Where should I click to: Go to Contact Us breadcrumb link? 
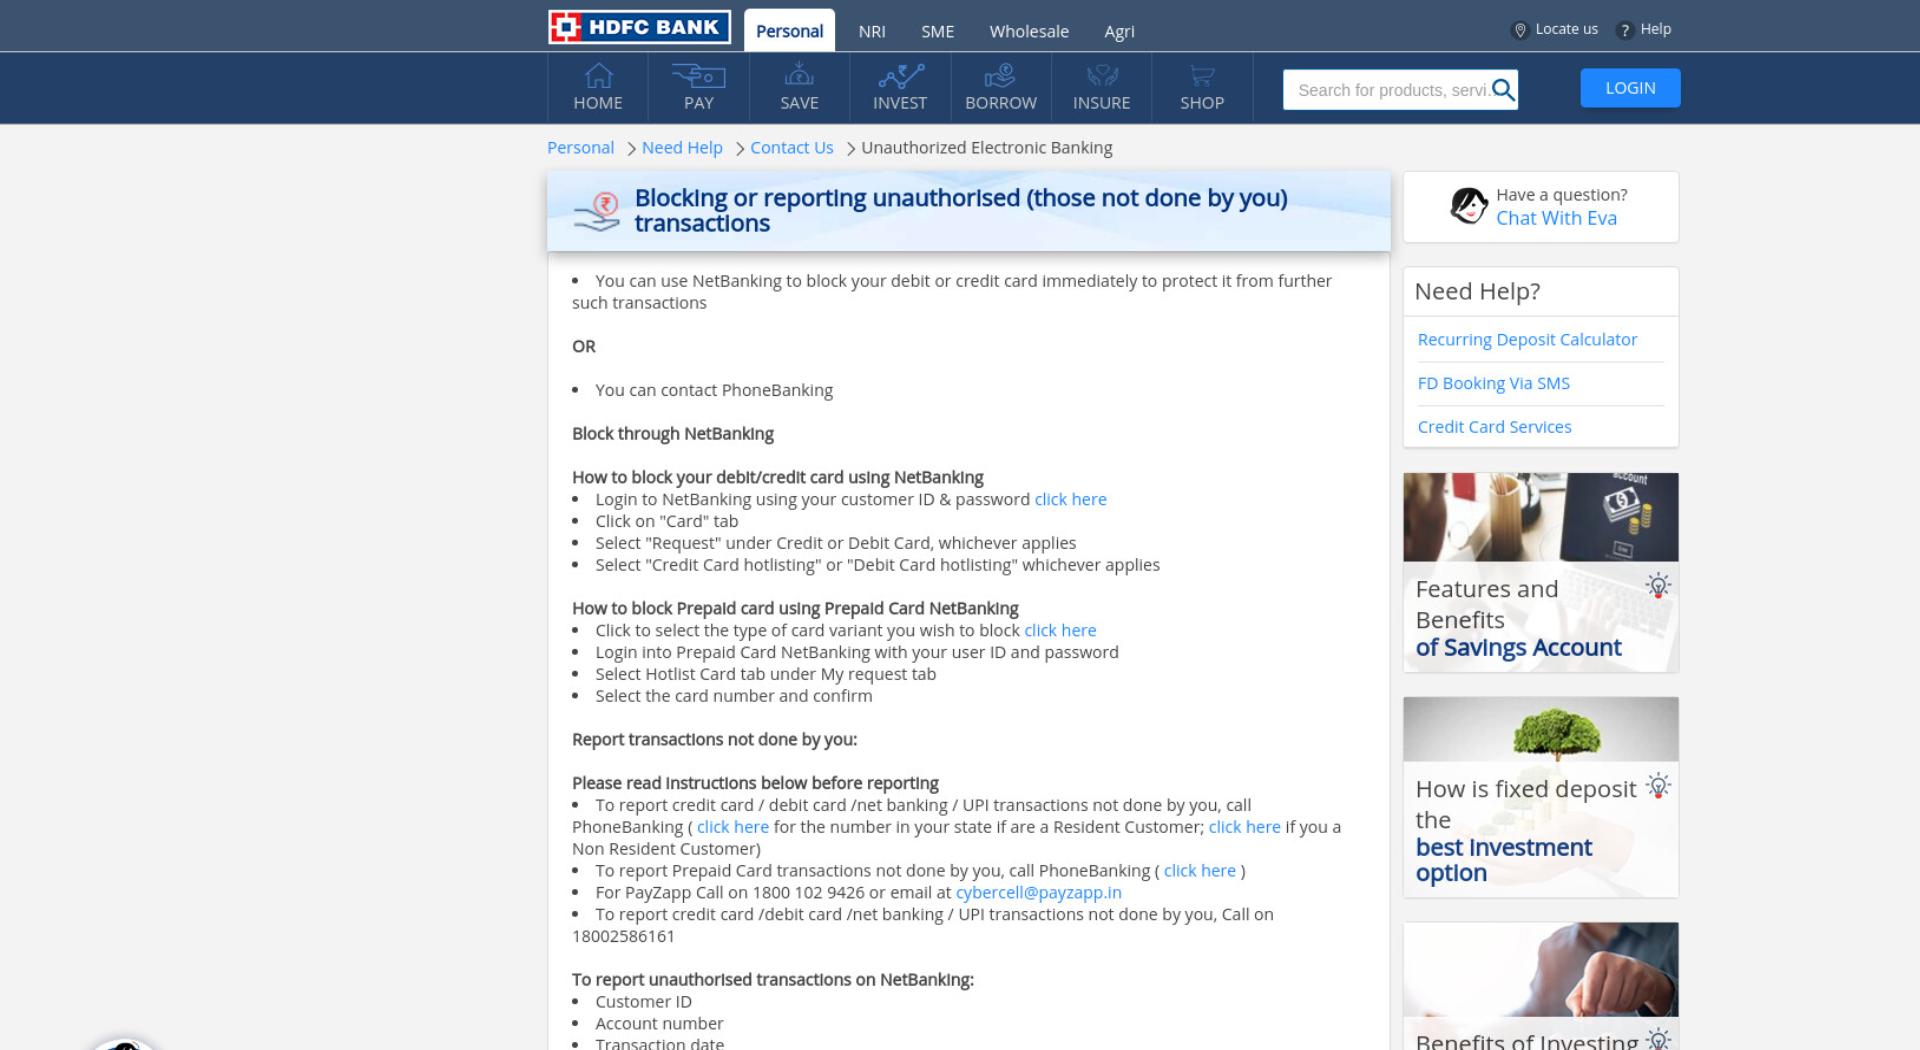pyautogui.click(x=792, y=148)
